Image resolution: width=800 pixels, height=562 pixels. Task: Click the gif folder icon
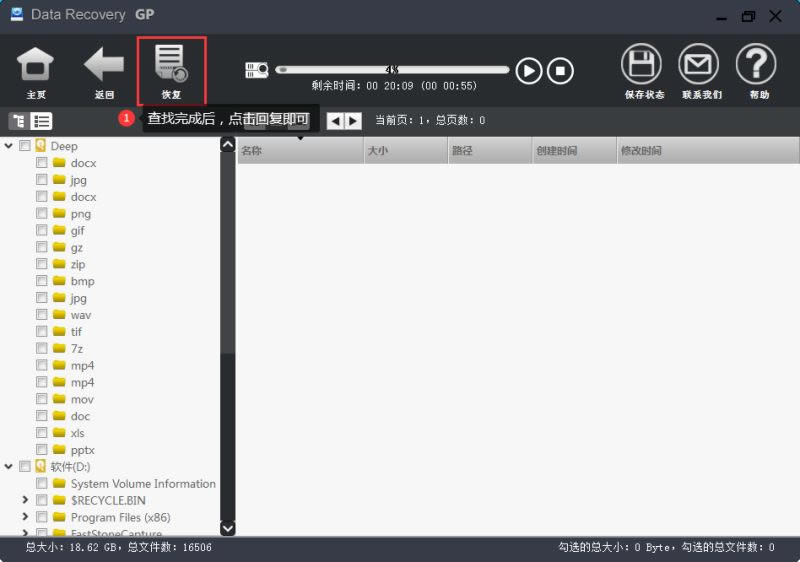[x=59, y=230]
